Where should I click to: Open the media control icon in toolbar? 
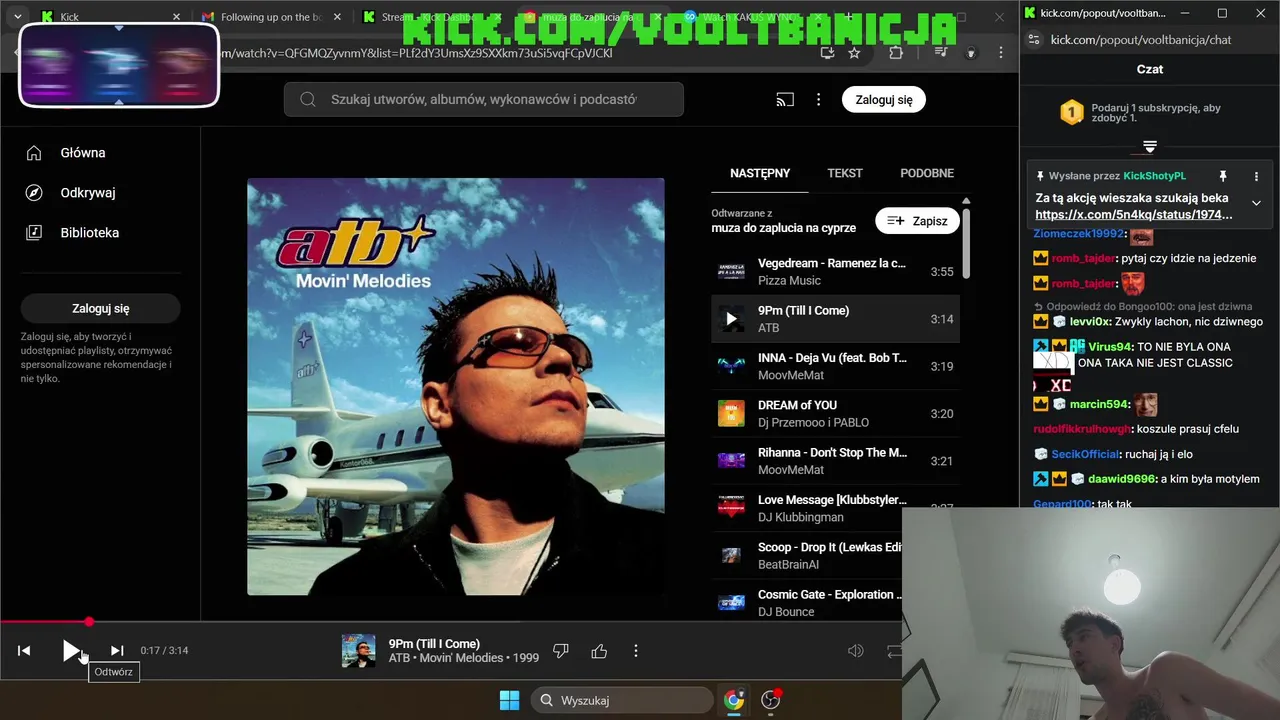click(x=942, y=53)
